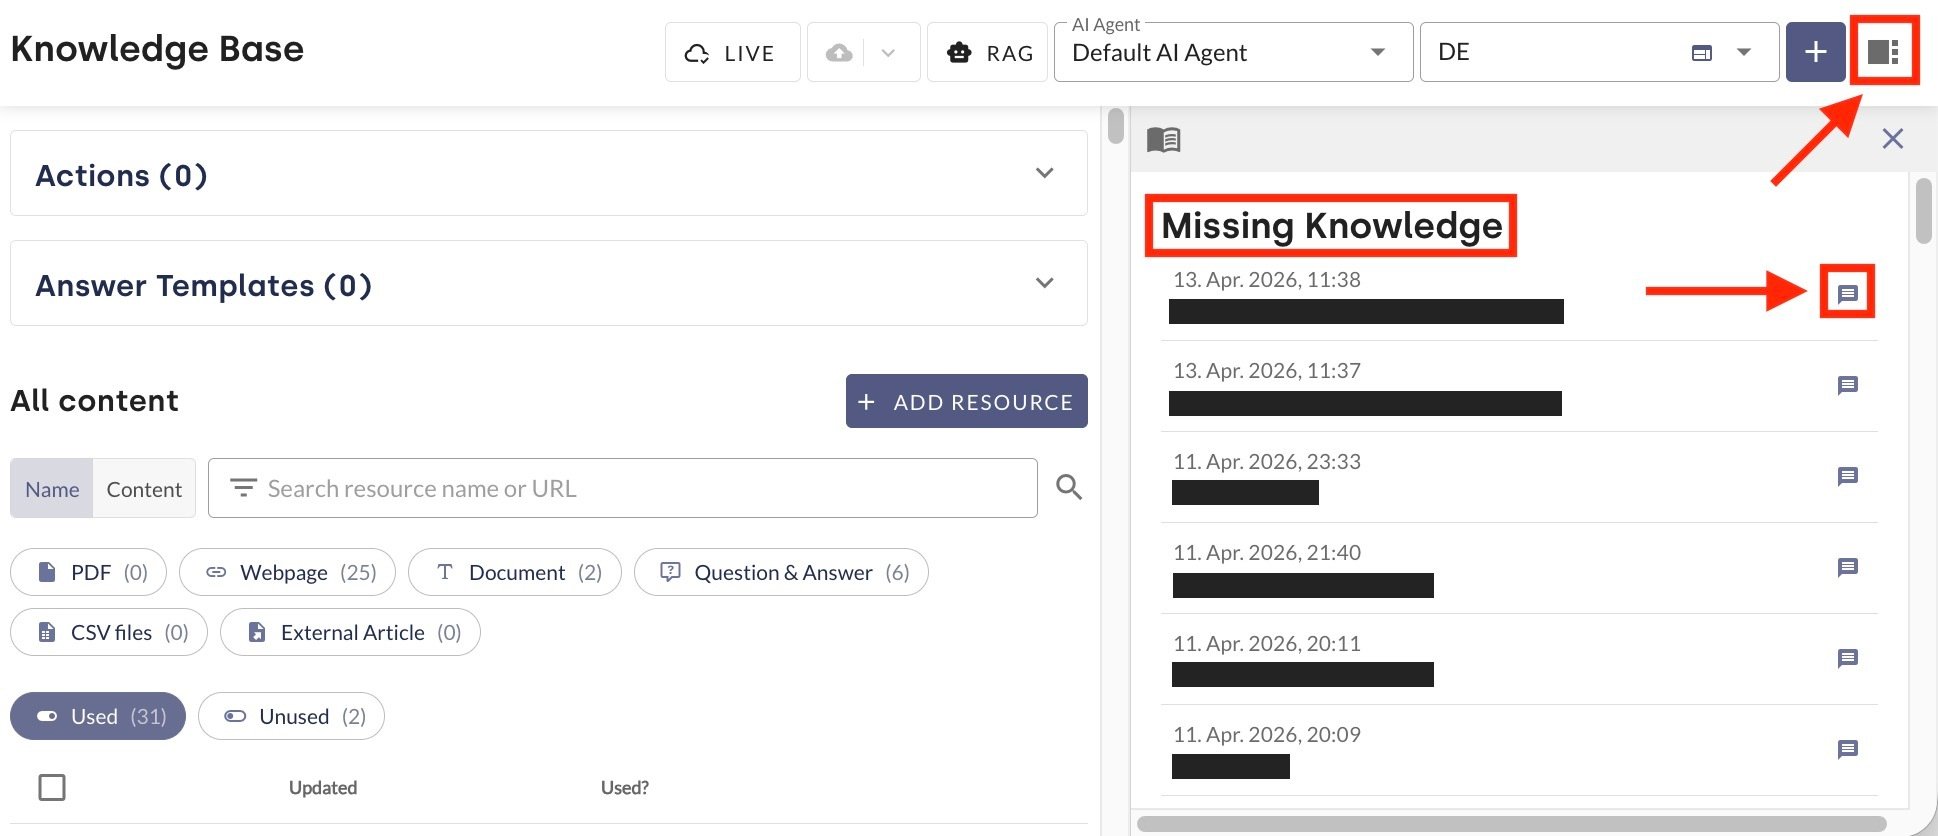Screen dimensions: 1938x836
Task: Tick the select-all checkbox in table header
Action: 52,787
